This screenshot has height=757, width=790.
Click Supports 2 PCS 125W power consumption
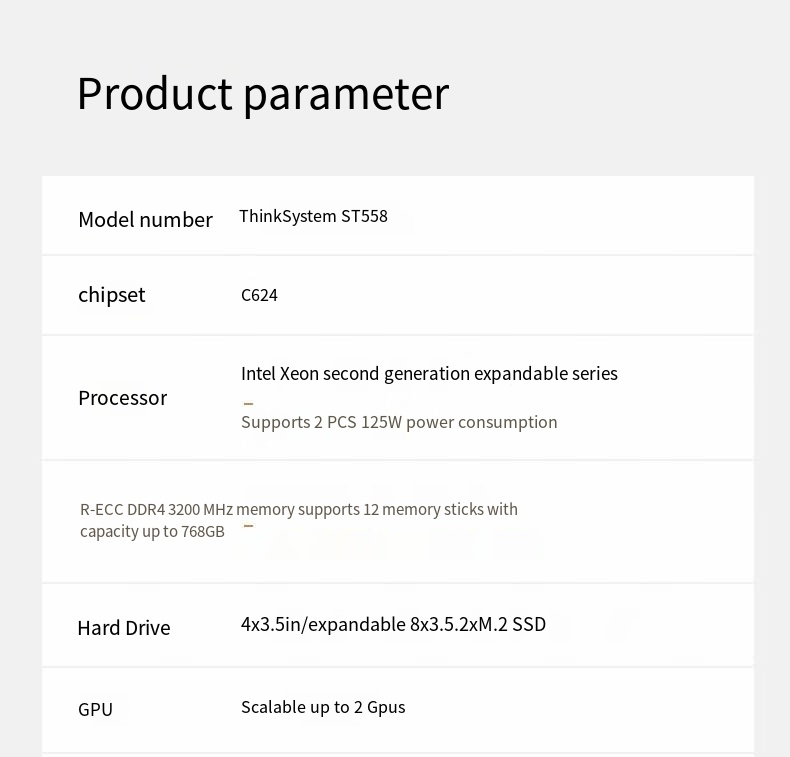click(399, 422)
